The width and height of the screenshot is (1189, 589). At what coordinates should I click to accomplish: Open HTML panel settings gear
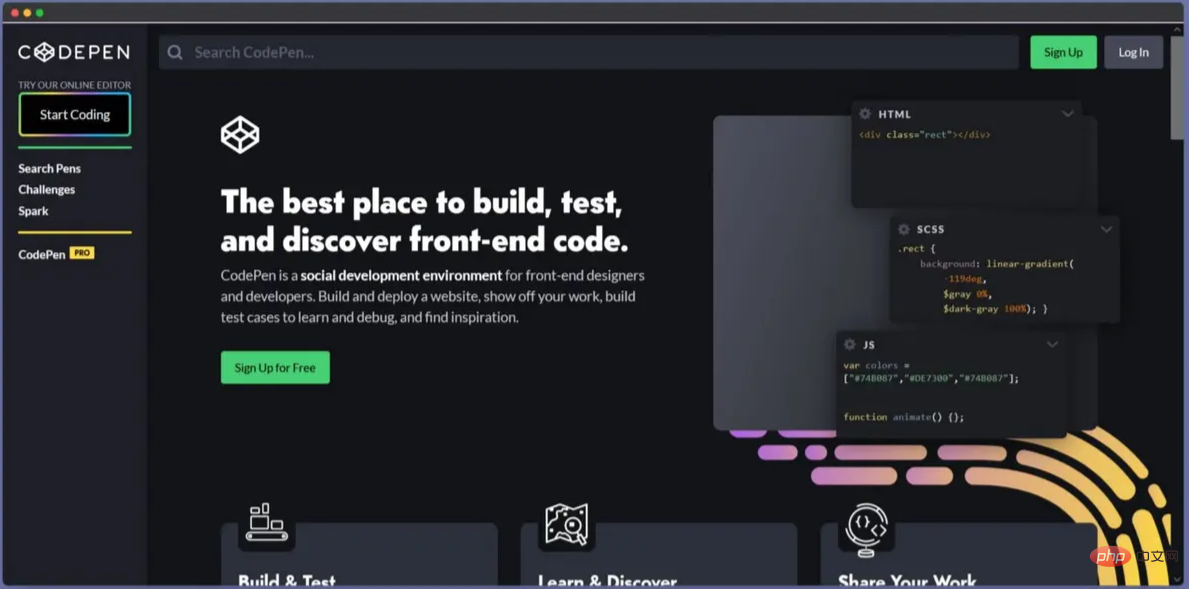coord(865,114)
